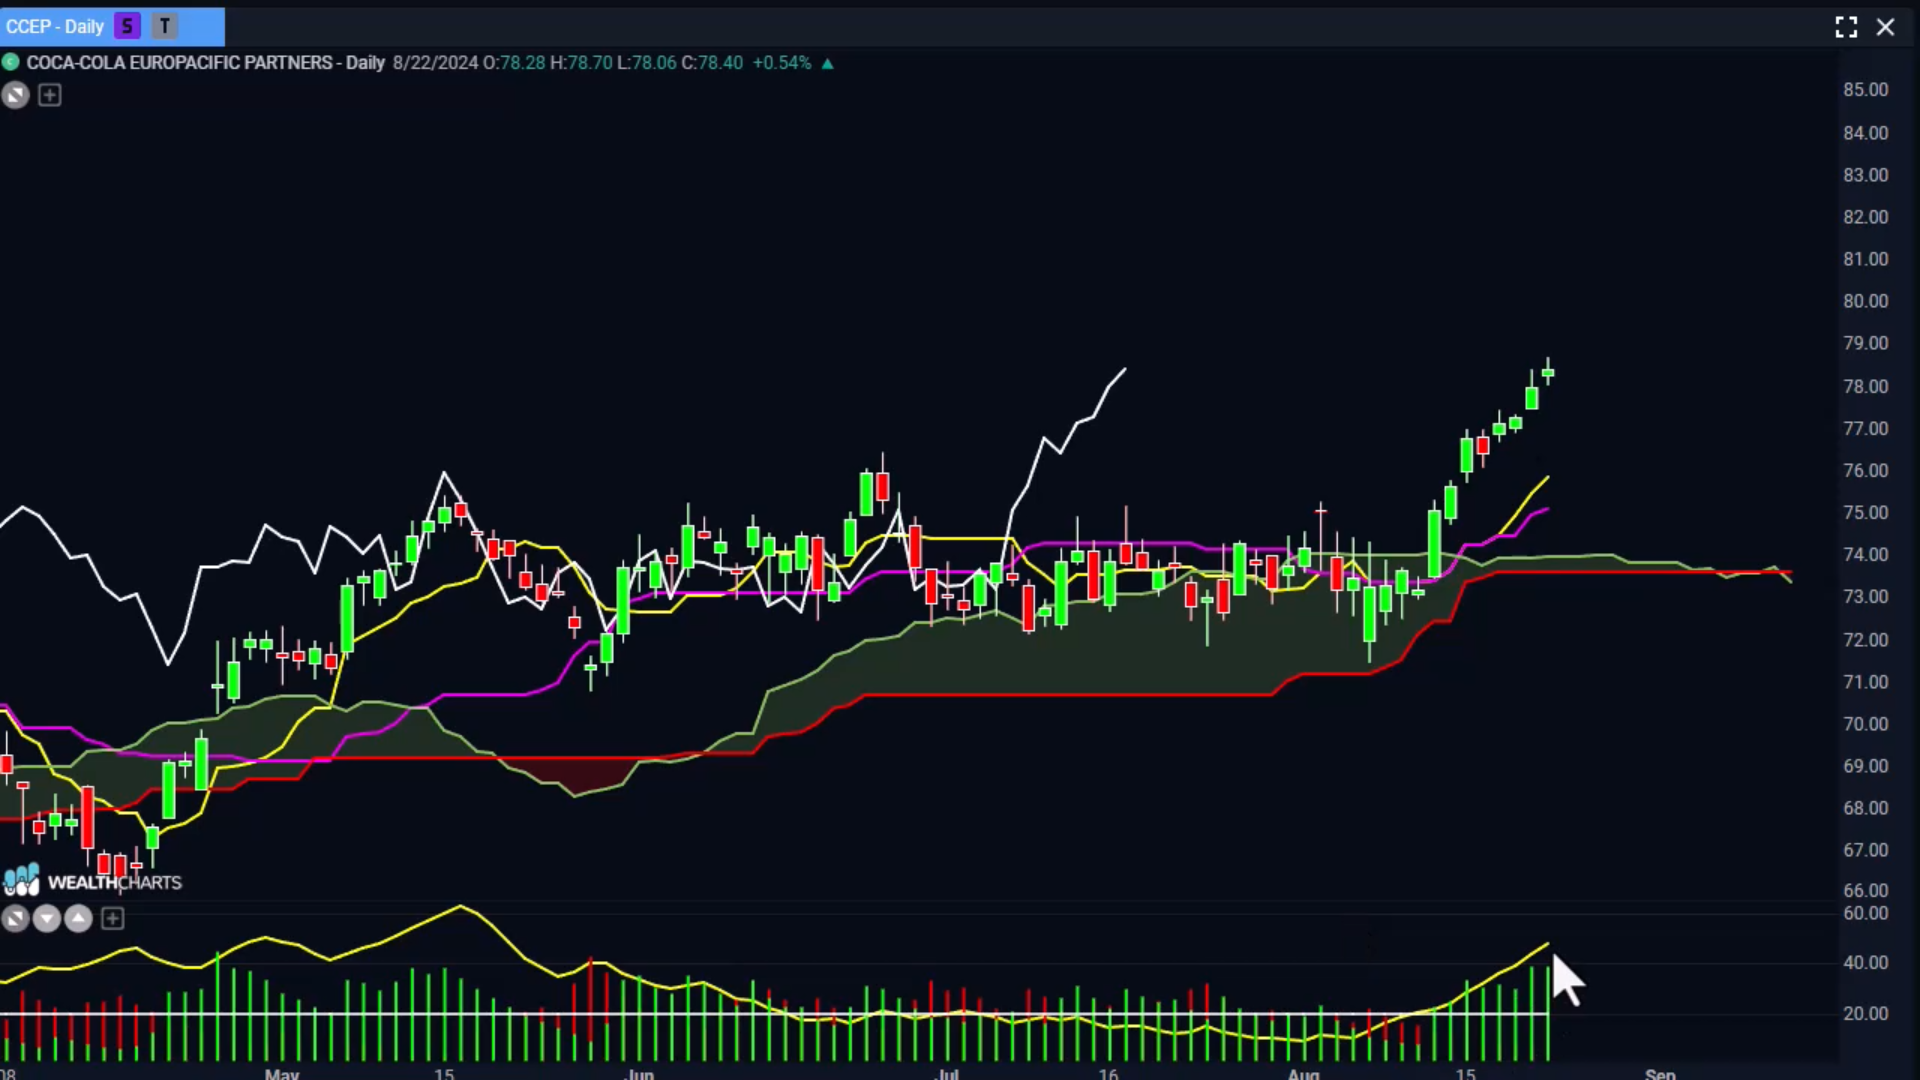This screenshot has height=1080, width=1920.
Task: Click the latest candlestick near 78.40
Action: tap(1548, 372)
